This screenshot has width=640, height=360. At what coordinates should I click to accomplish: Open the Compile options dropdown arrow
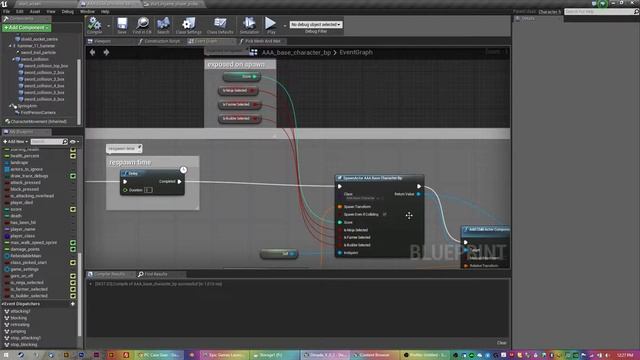click(x=108, y=26)
